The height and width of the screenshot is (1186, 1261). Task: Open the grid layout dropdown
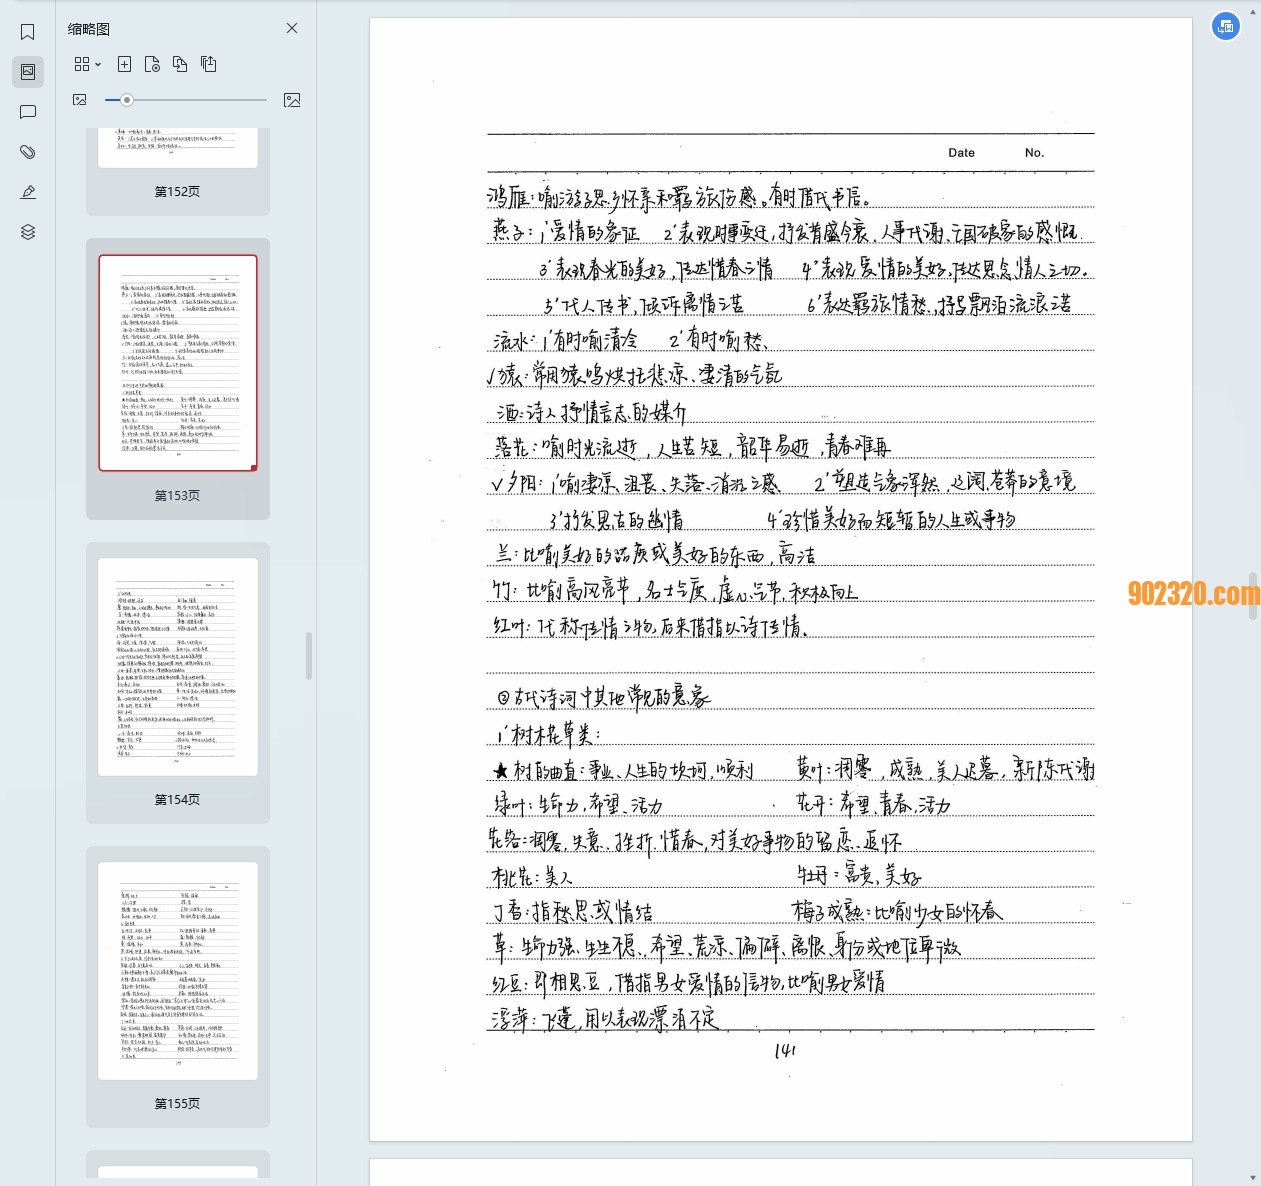(86, 63)
